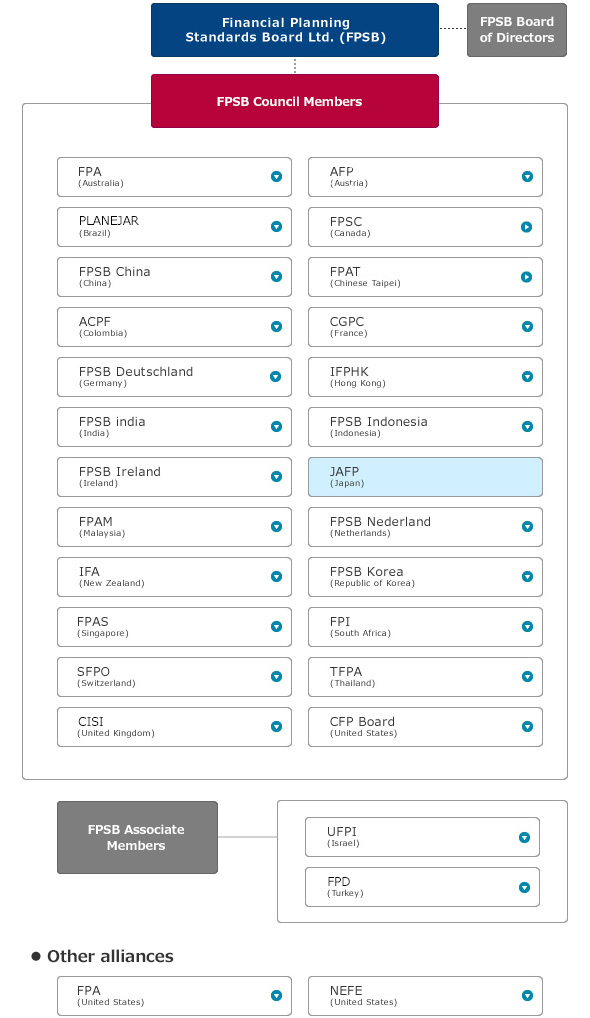This screenshot has height=1018, width=590.
Task: Click the arrow icon beside FPA Australia
Action: (277, 177)
